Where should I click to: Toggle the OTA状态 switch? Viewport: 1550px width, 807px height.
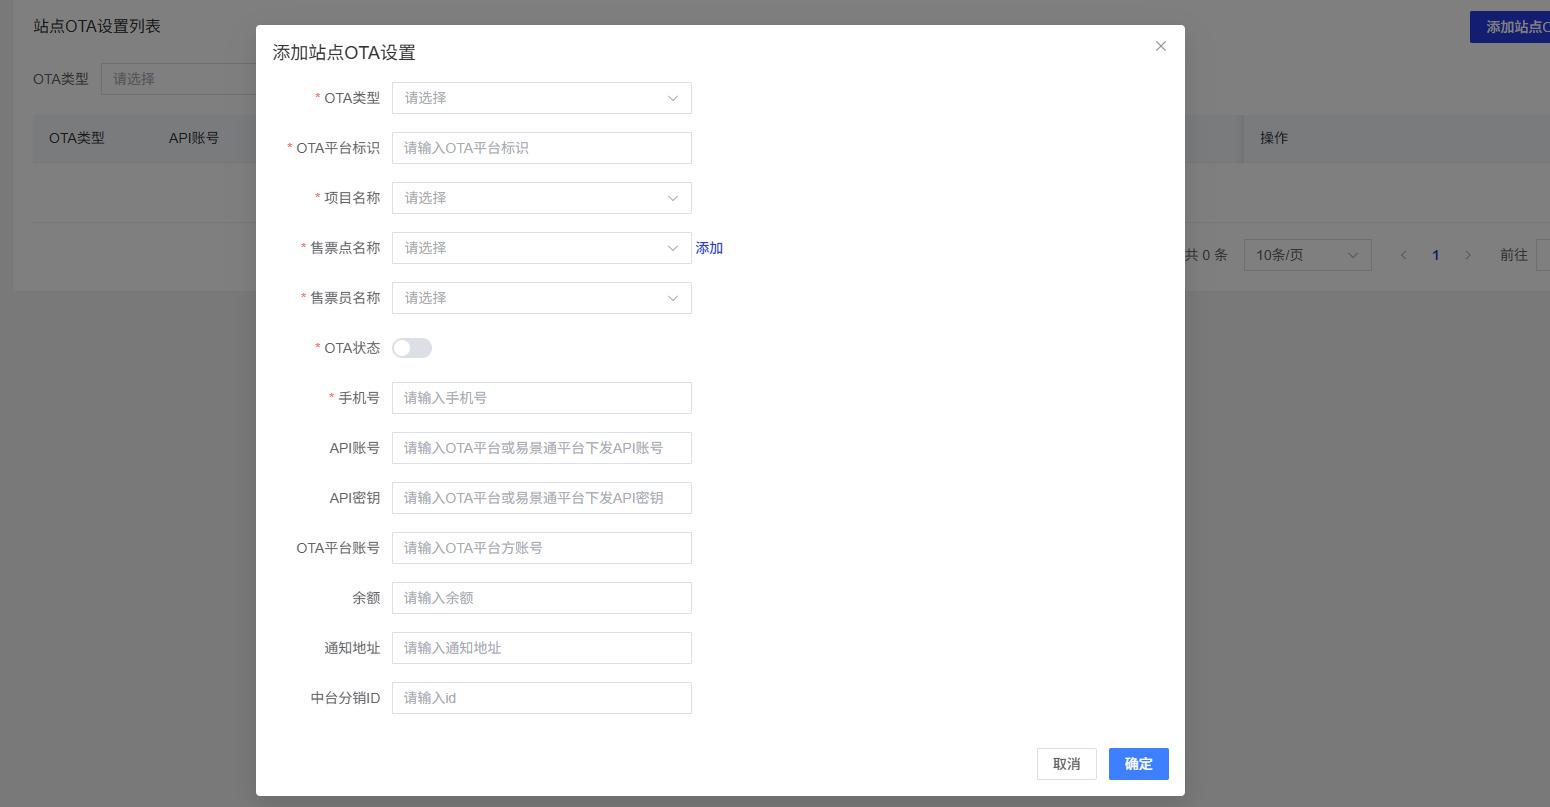point(412,348)
